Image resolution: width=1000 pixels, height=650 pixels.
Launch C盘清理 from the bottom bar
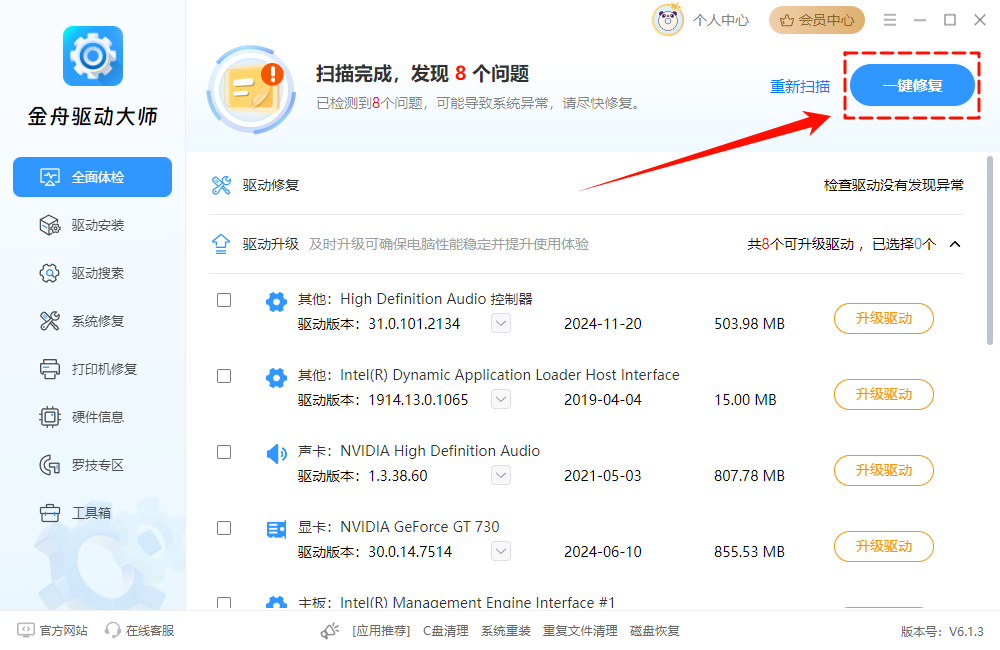click(x=445, y=631)
